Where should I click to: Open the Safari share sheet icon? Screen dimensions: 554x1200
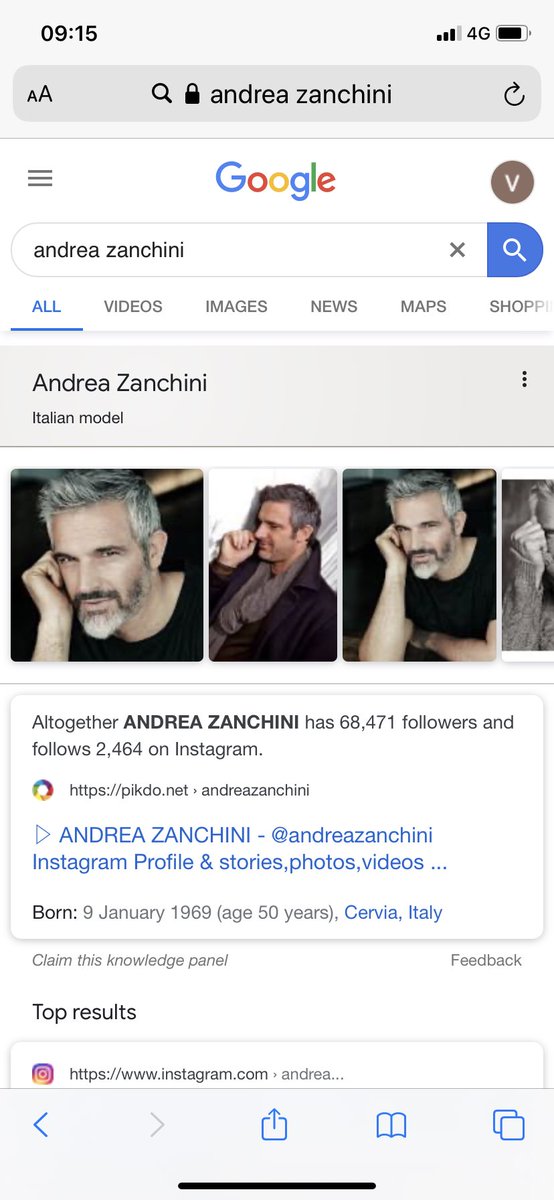click(x=274, y=1124)
